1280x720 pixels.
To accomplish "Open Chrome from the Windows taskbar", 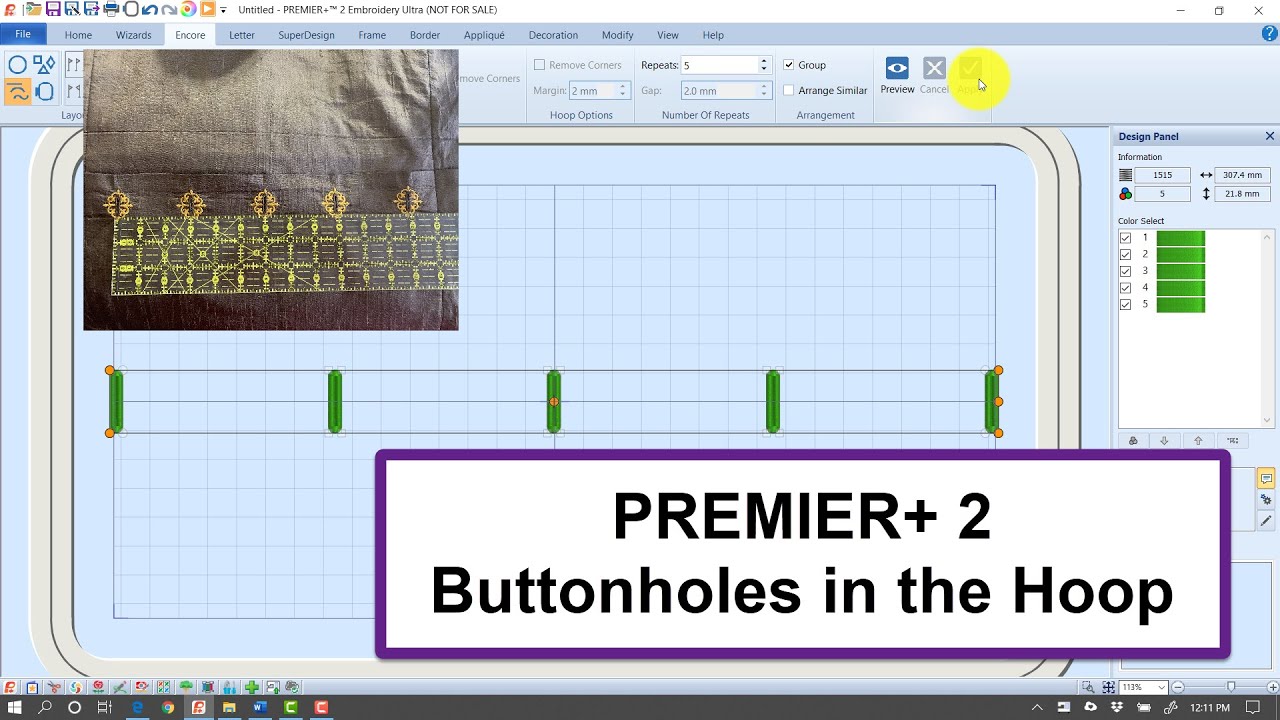I will pyautogui.click(x=168, y=707).
